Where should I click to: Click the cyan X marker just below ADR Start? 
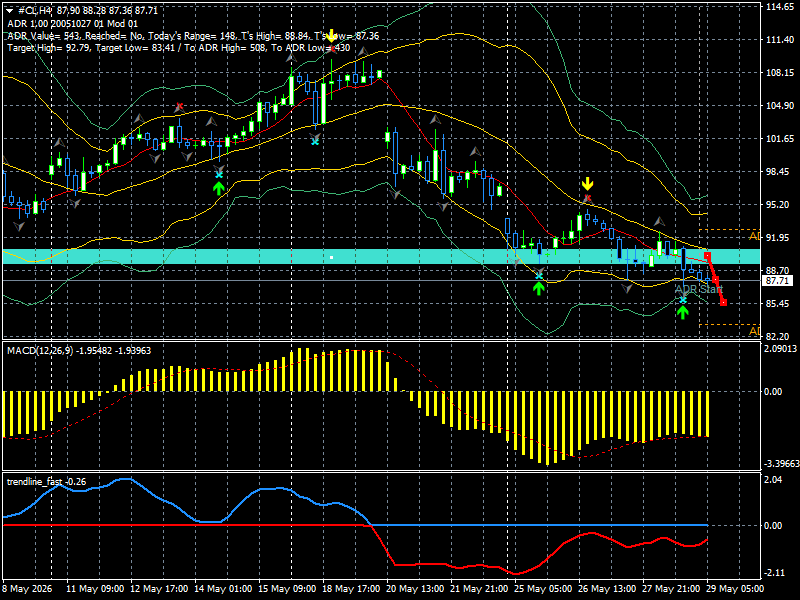[683, 300]
